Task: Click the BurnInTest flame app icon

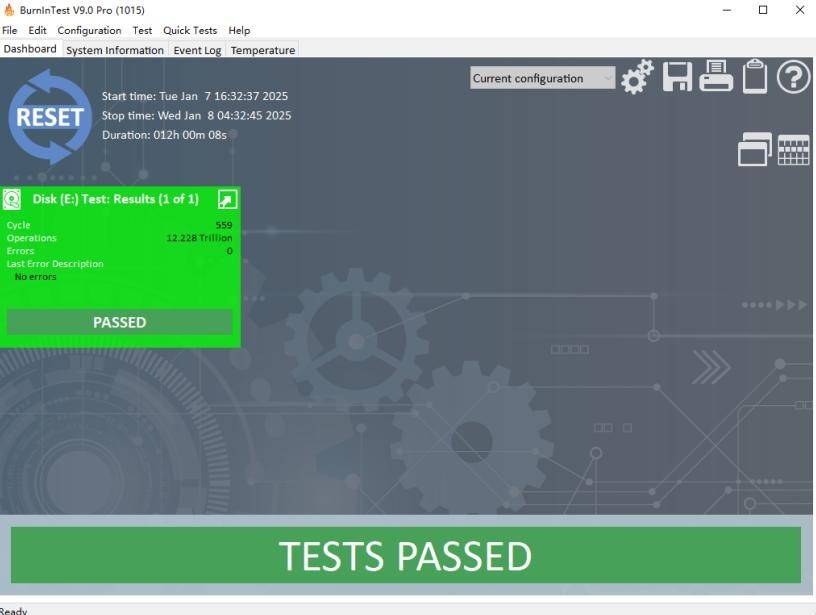Action: [x=9, y=9]
